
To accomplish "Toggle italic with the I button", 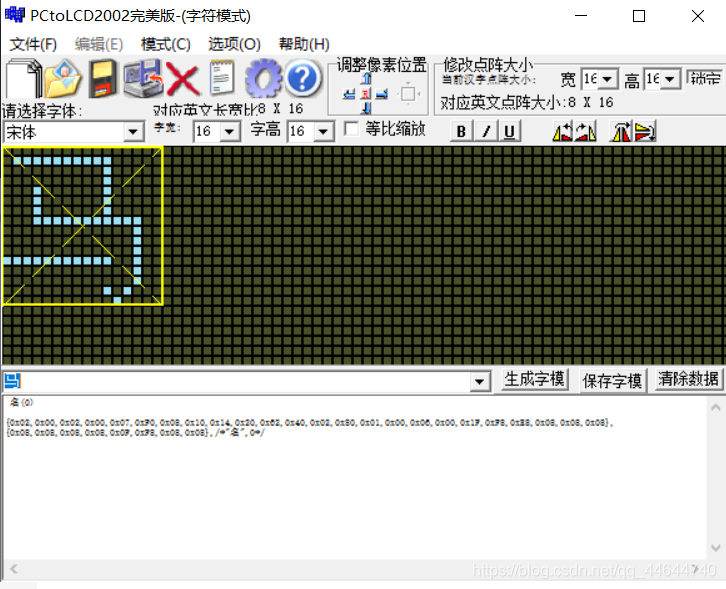I will 486,131.
